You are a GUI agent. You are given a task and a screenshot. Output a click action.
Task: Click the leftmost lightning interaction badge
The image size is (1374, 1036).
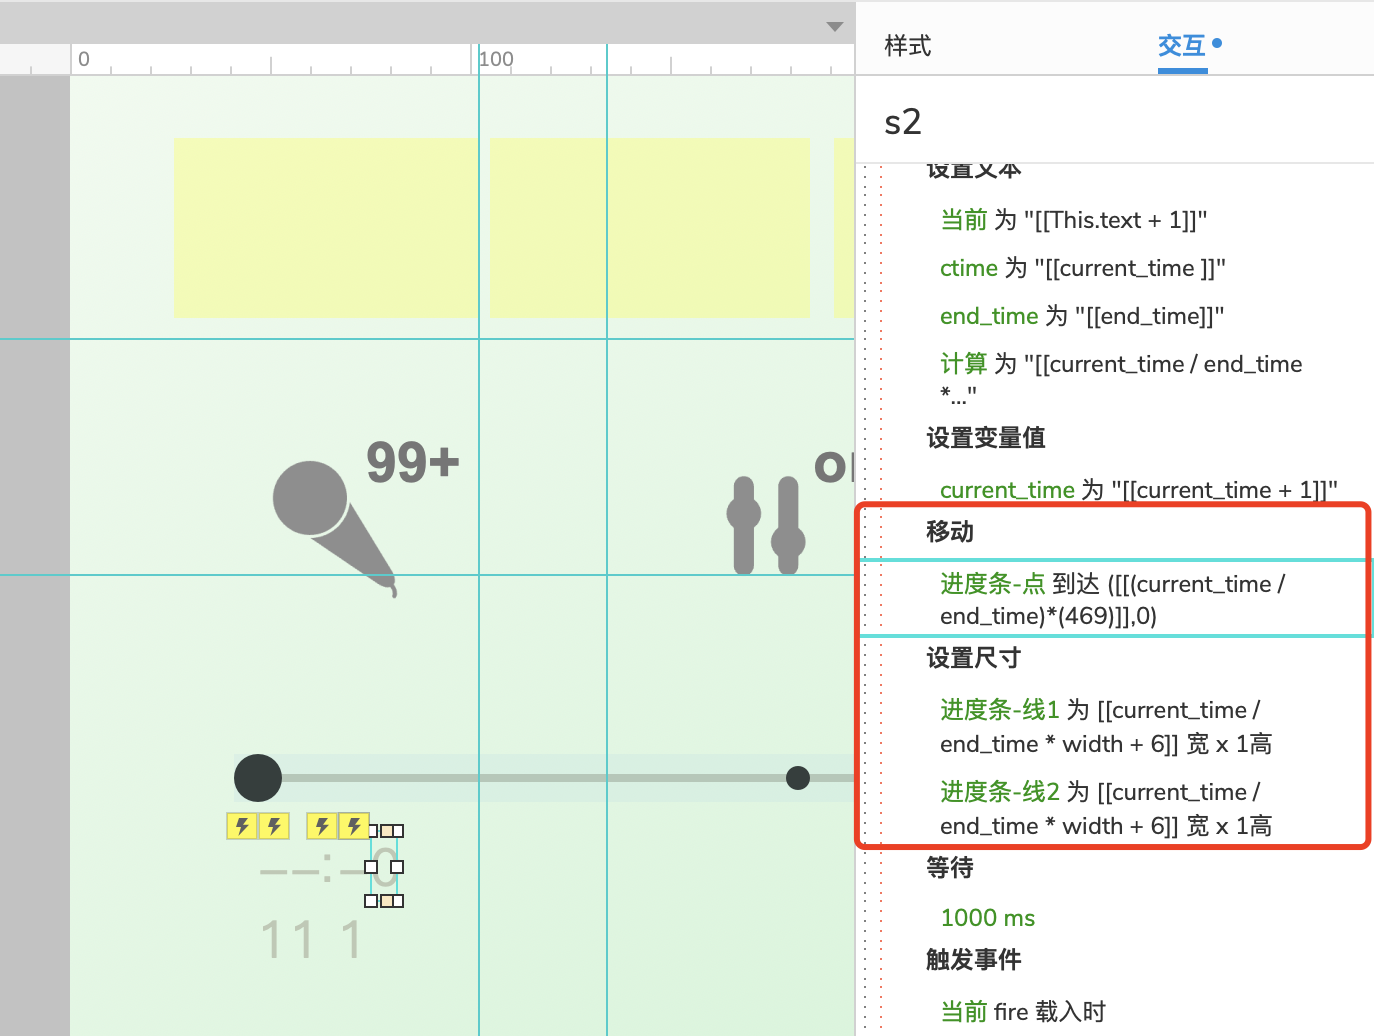[x=242, y=826]
